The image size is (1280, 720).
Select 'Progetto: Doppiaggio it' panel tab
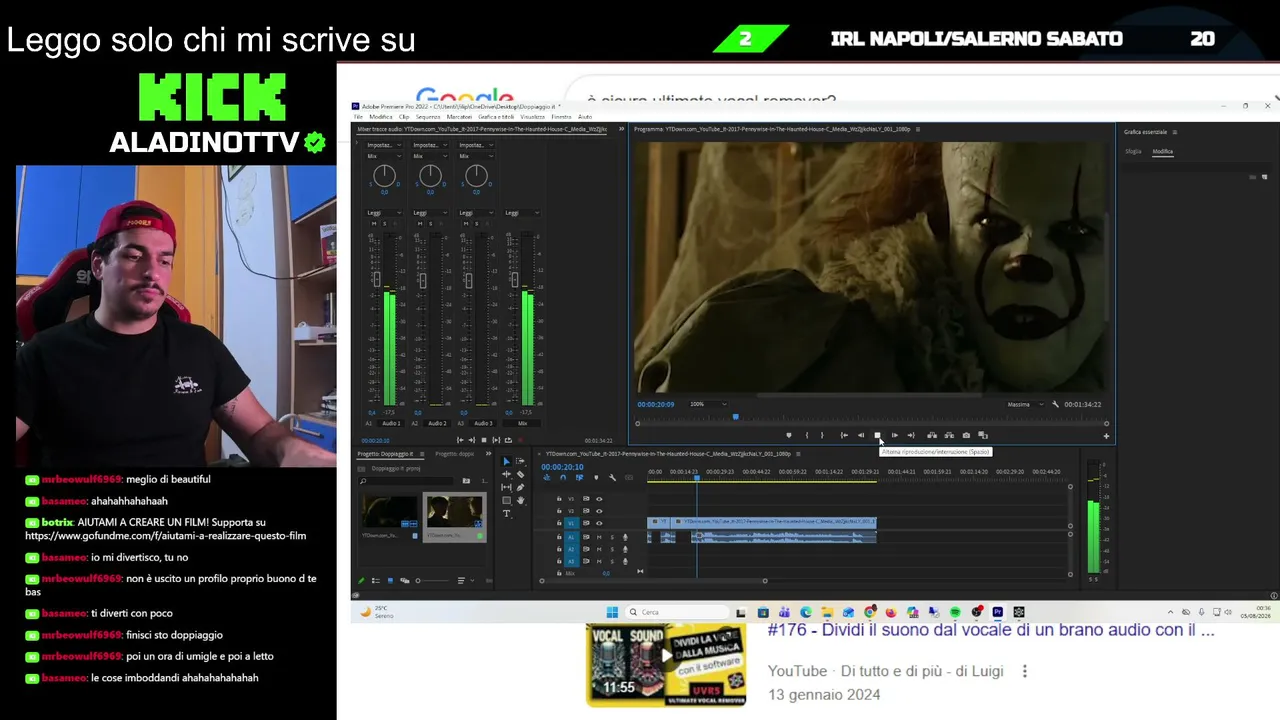tap(385, 454)
